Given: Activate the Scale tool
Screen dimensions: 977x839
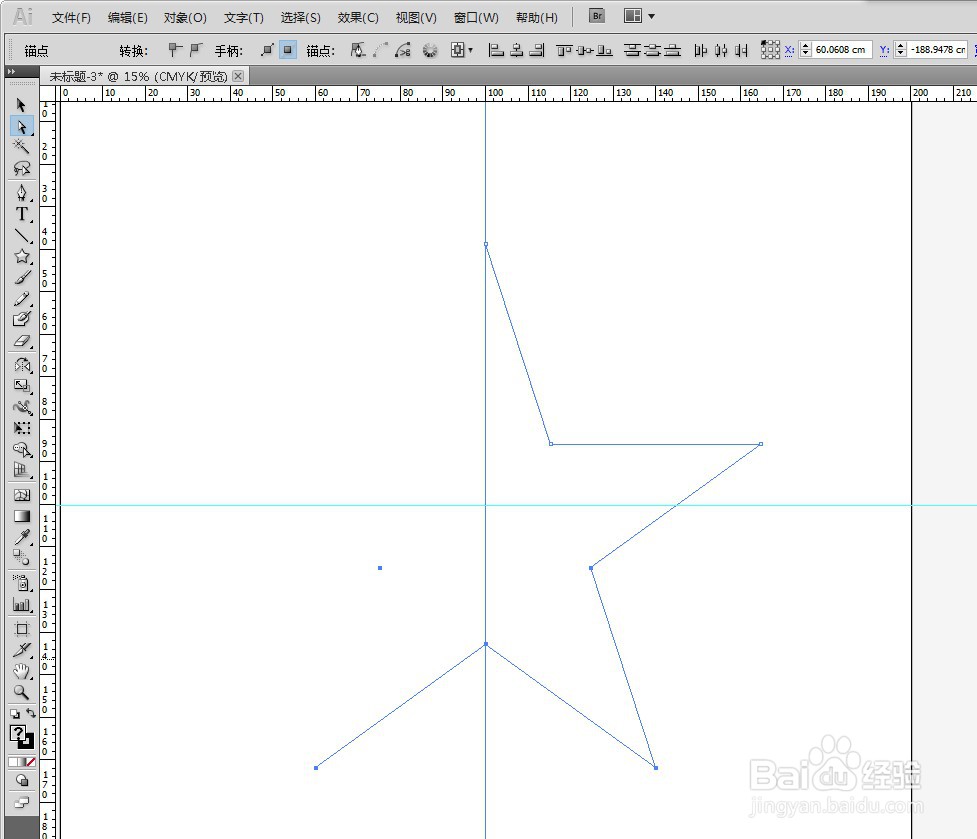Looking at the screenshot, I should pyautogui.click(x=22, y=386).
